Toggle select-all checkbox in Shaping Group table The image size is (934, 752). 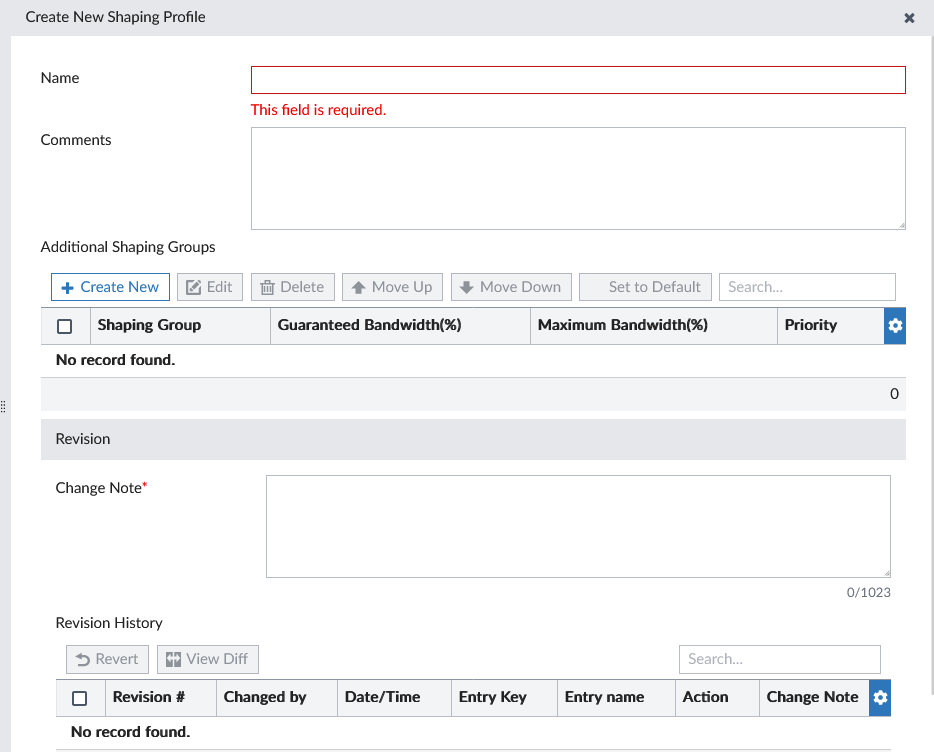pyautogui.click(x=64, y=326)
